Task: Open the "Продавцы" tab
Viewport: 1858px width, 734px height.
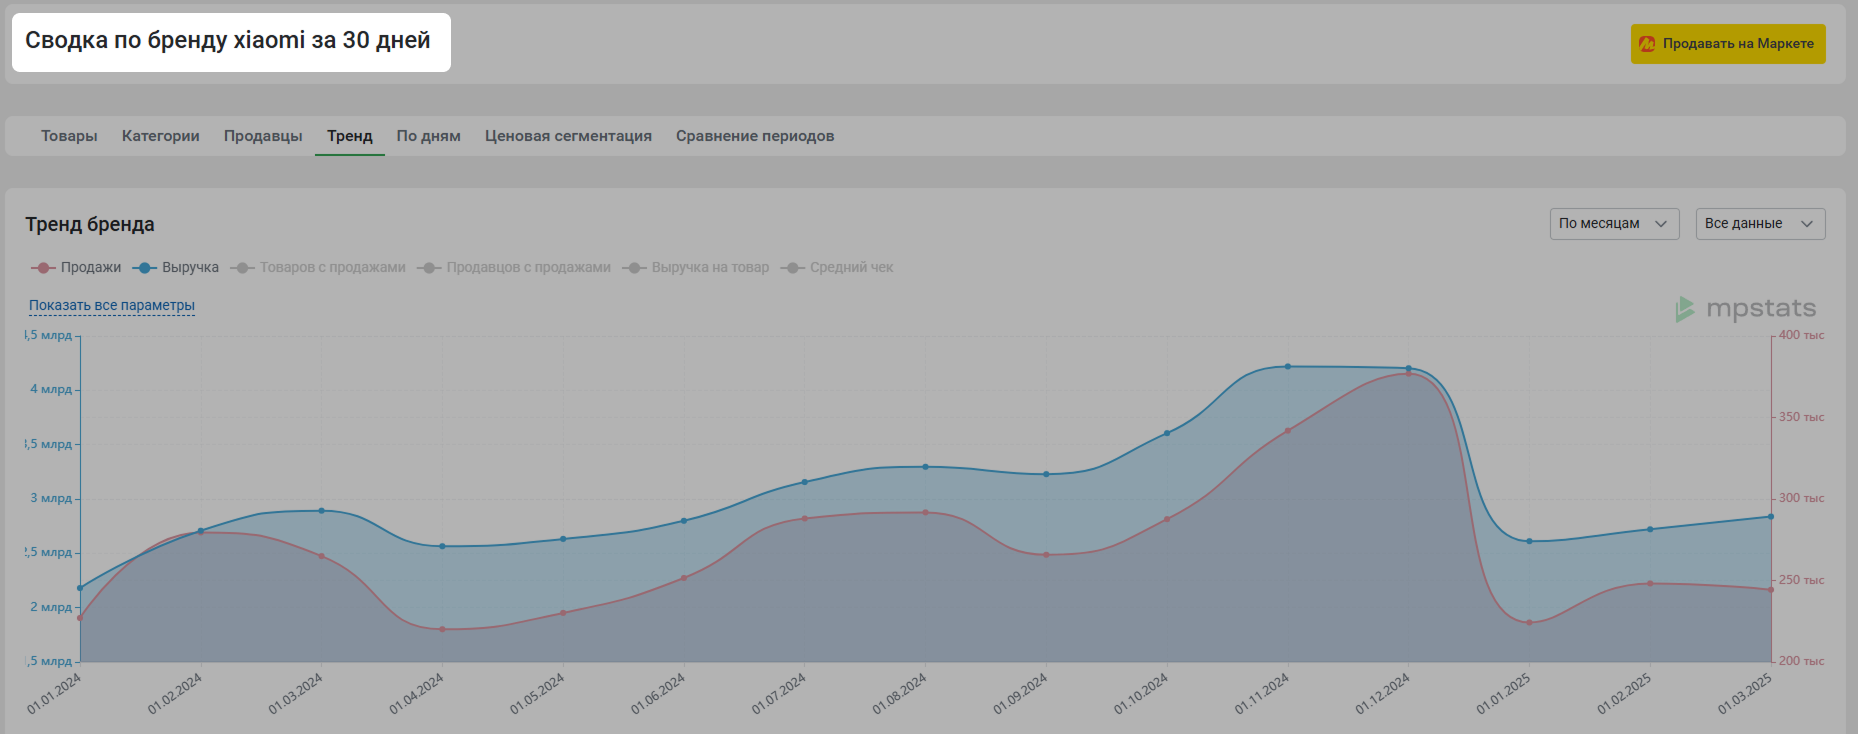Action: [263, 136]
